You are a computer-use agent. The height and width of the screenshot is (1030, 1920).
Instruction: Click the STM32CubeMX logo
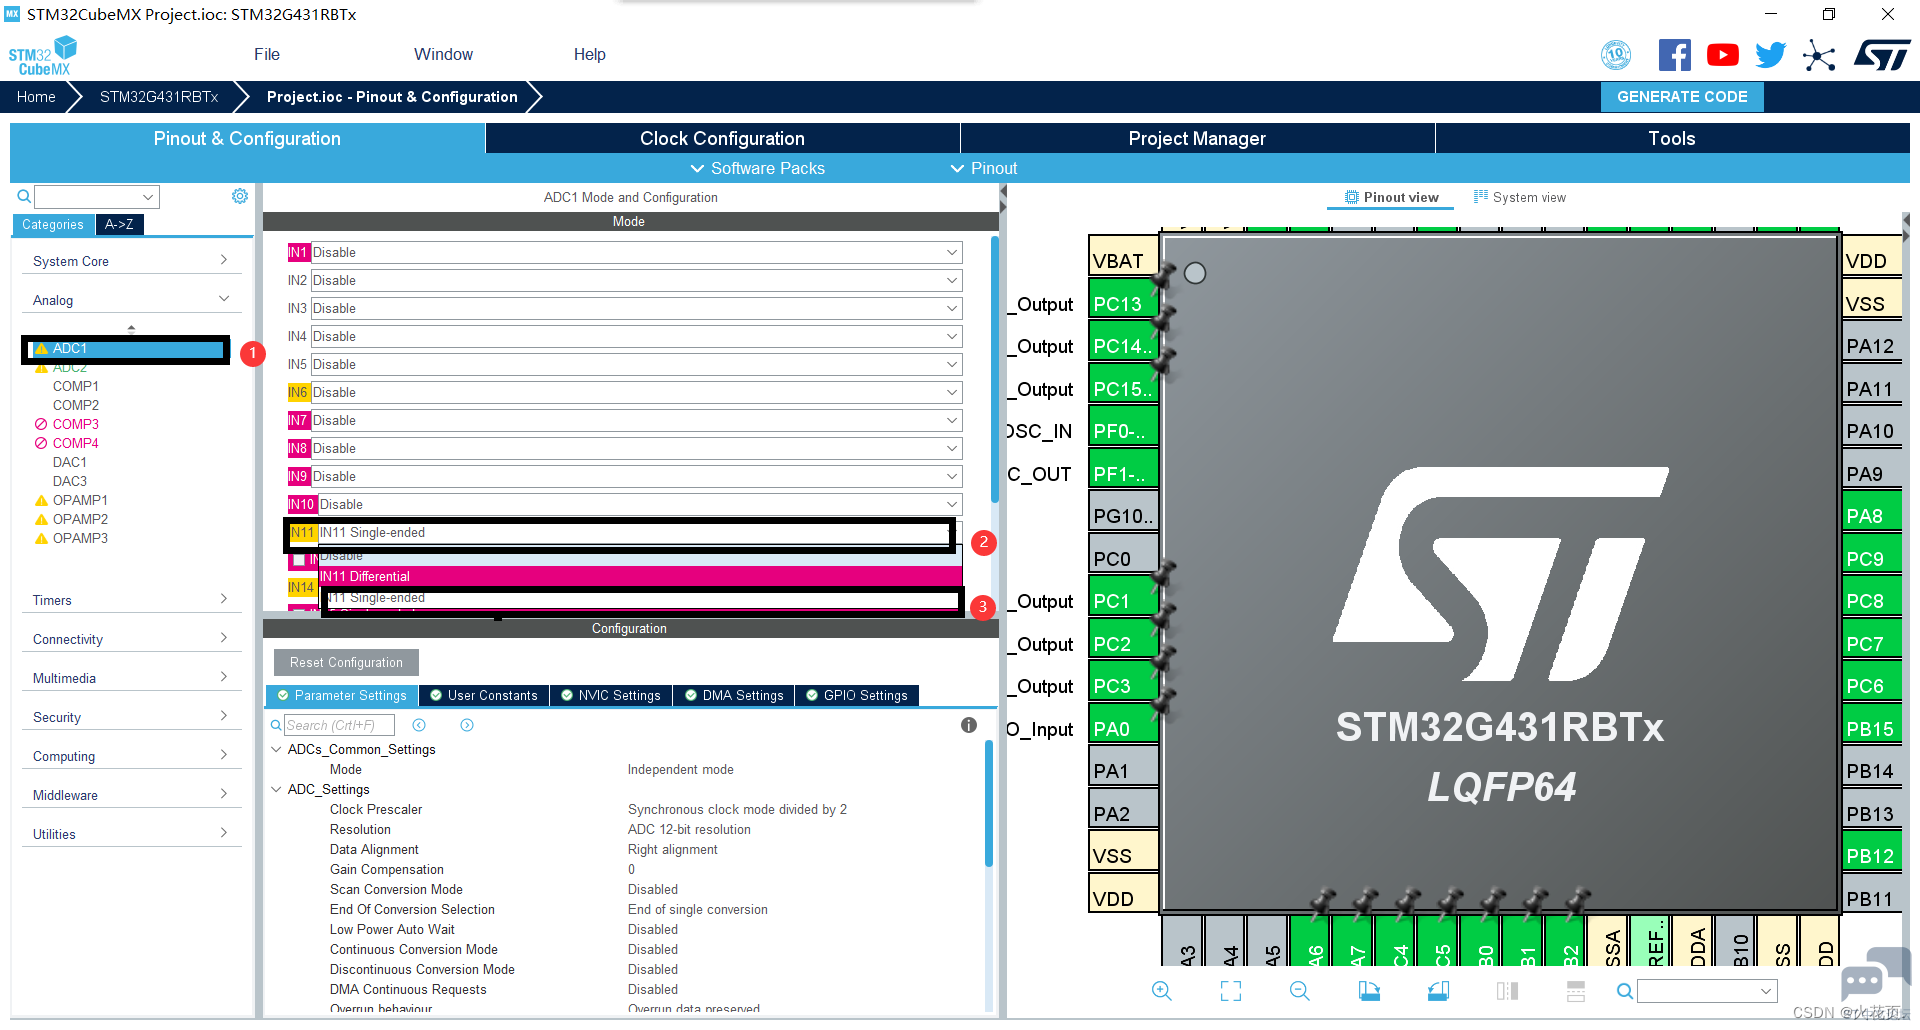click(43, 56)
